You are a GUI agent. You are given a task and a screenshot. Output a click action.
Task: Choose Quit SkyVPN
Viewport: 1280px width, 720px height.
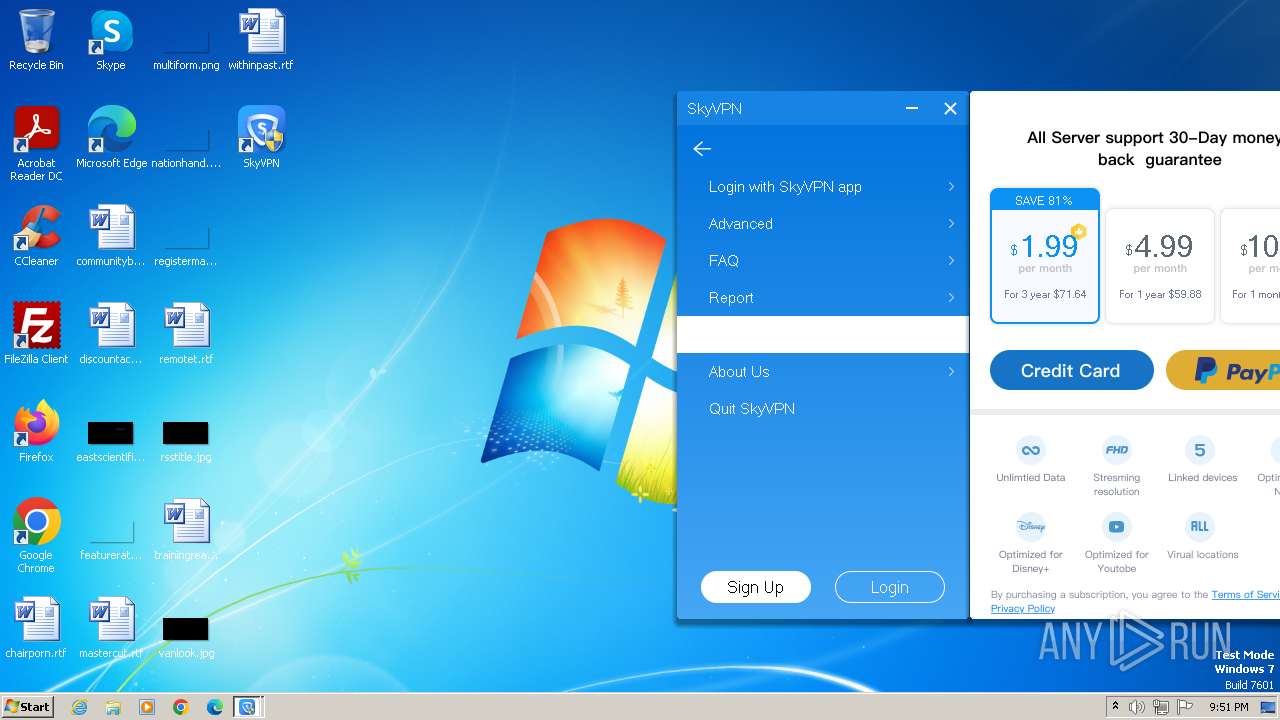click(822, 409)
